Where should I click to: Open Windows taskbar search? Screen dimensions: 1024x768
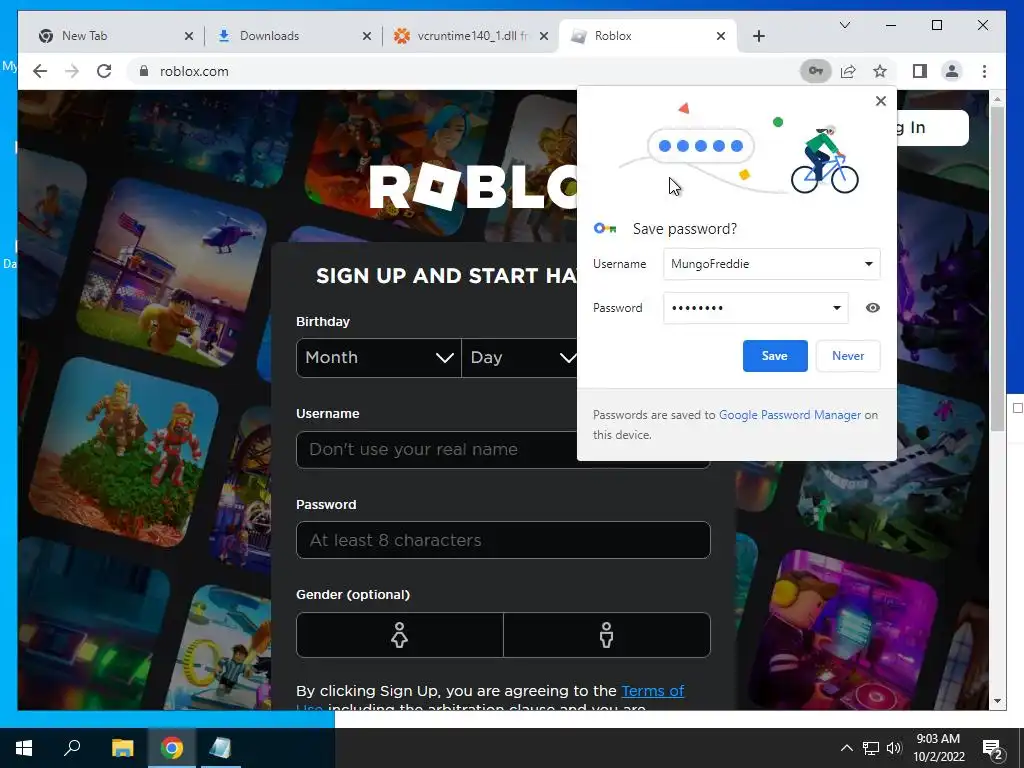coord(72,748)
